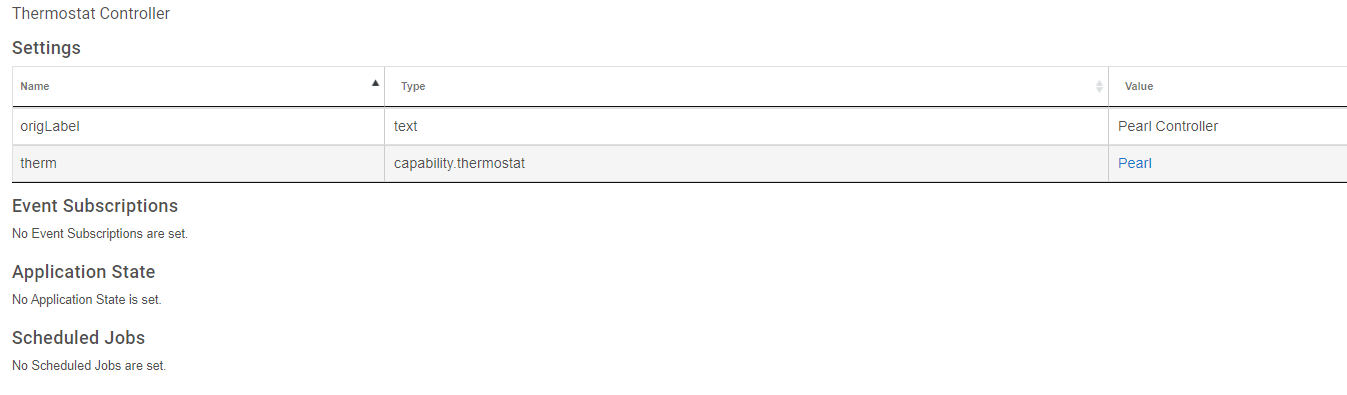Open the Pearl thermostat device link
Viewport: 1347px width, 395px height.
tap(1134, 163)
